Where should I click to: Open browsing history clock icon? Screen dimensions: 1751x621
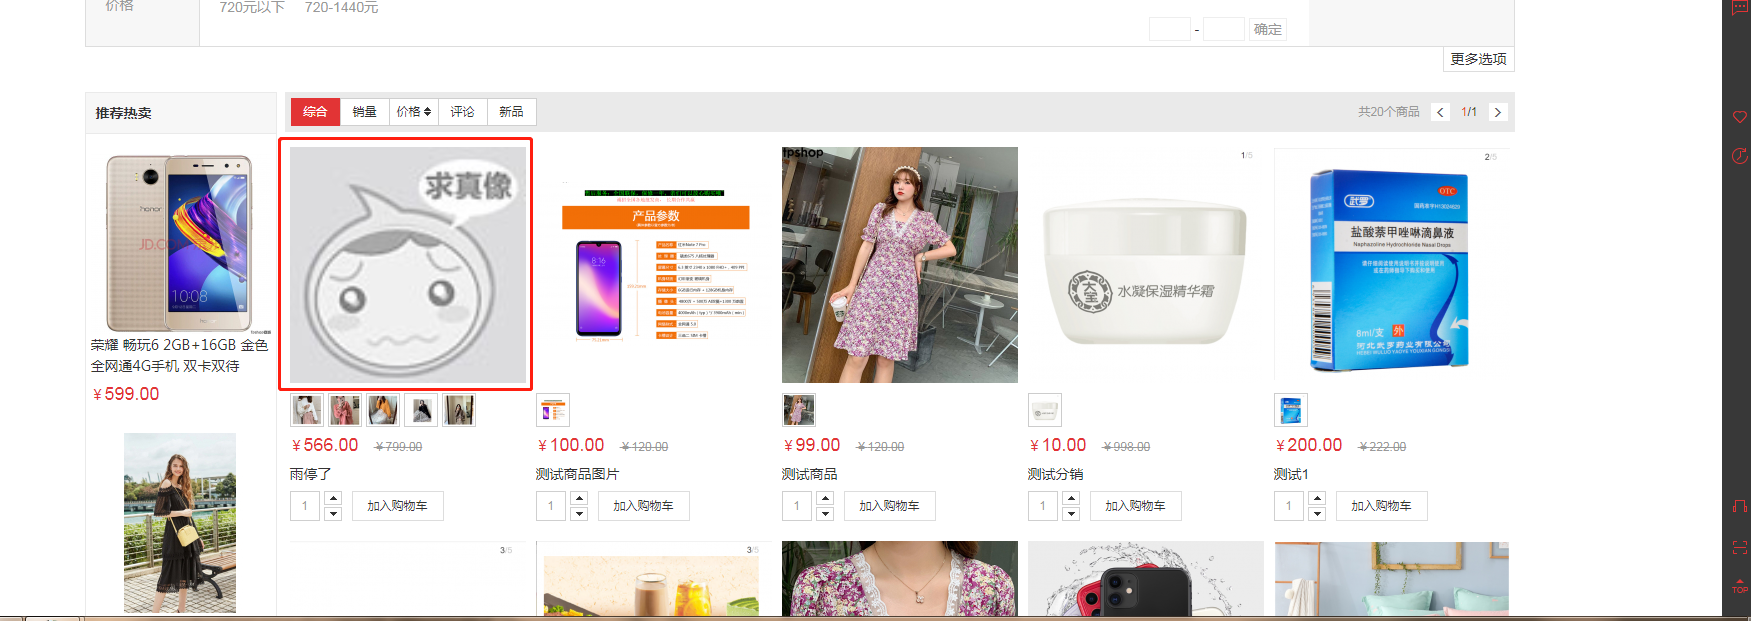(x=1740, y=156)
